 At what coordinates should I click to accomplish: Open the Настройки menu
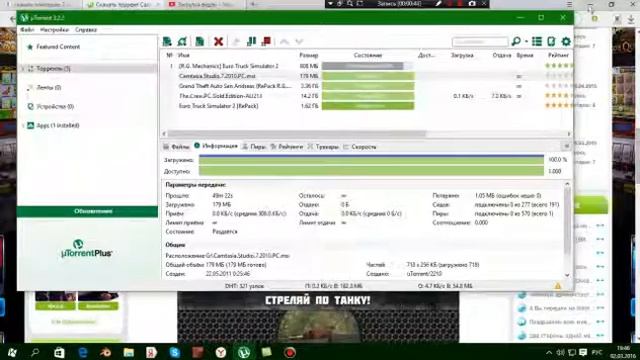tap(54, 30)
